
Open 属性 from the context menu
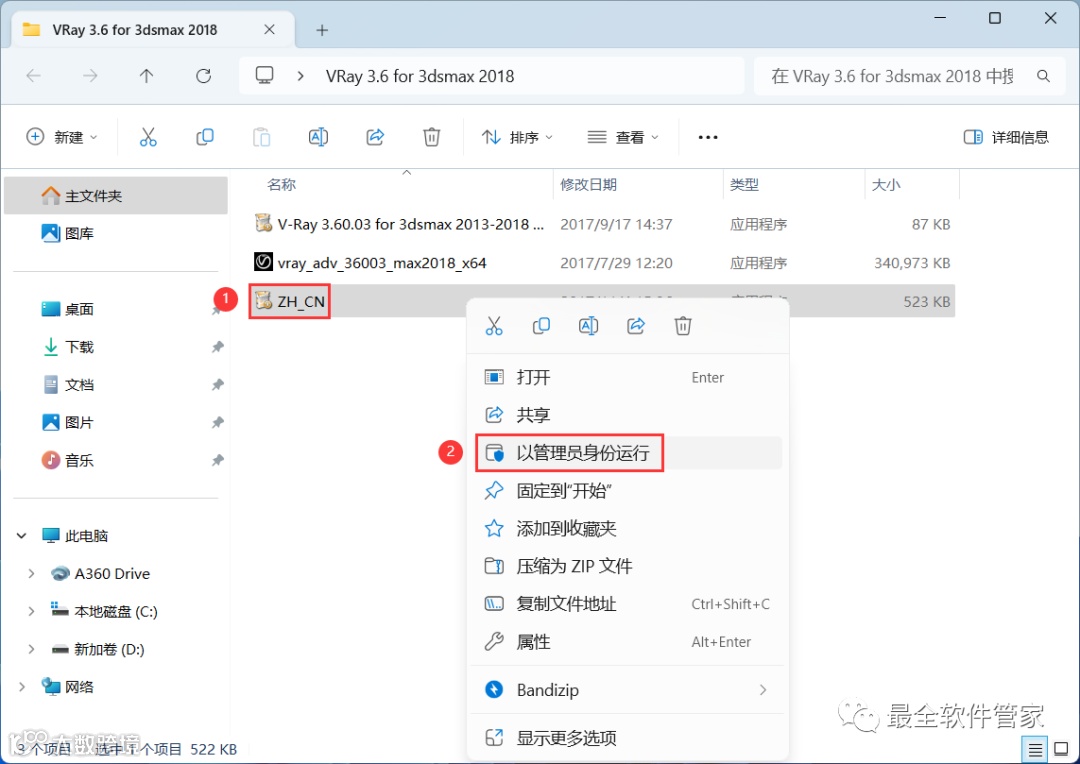(x=627, y=642)
